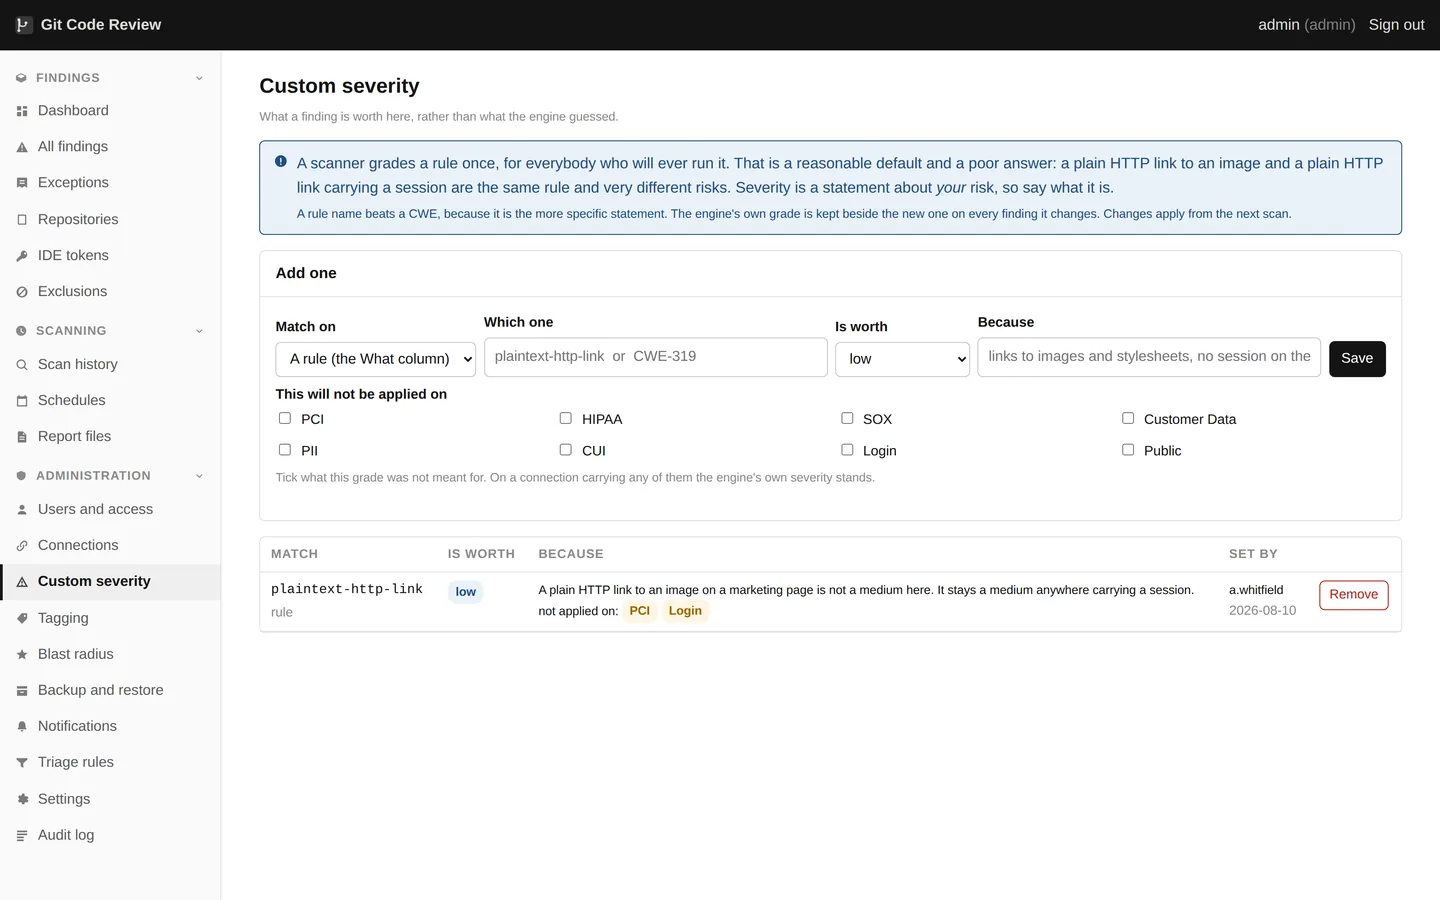
Task: Click the Git Code Review logo icon
Action: click(x=23, y=25)
